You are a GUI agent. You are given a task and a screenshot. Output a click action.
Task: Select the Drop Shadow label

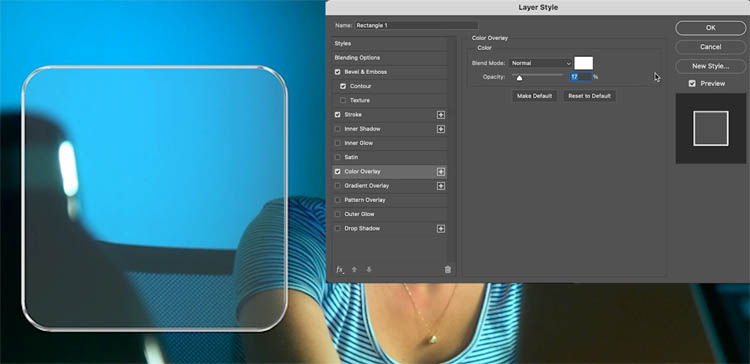[x=362, y=229]
